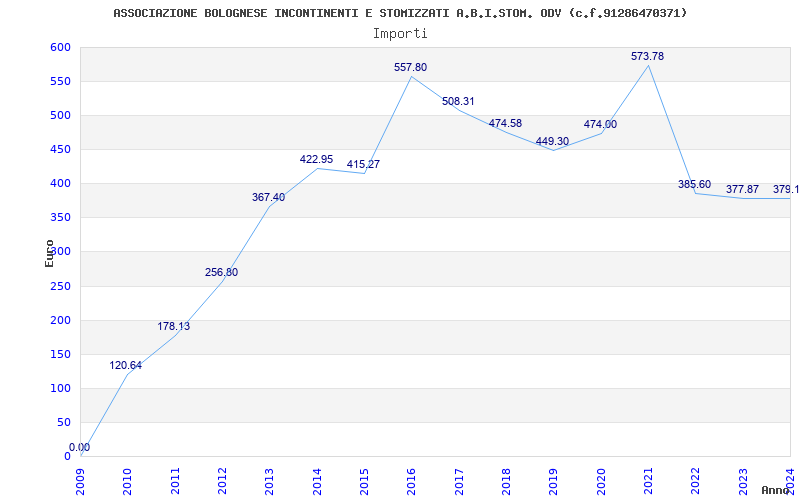Click the 'Anno' x-axis title
The width and height of the screenshot is (800, 500).
click(775, 490)
